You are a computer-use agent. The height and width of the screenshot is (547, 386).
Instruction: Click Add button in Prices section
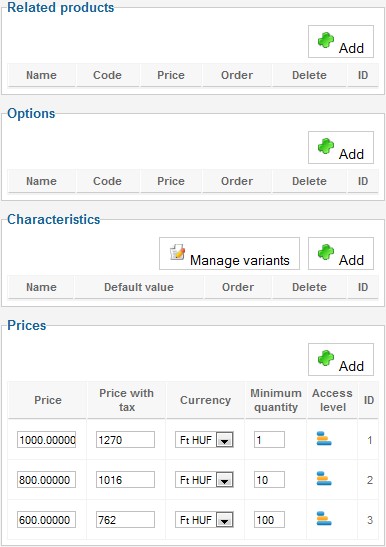(x=341, y=360)
